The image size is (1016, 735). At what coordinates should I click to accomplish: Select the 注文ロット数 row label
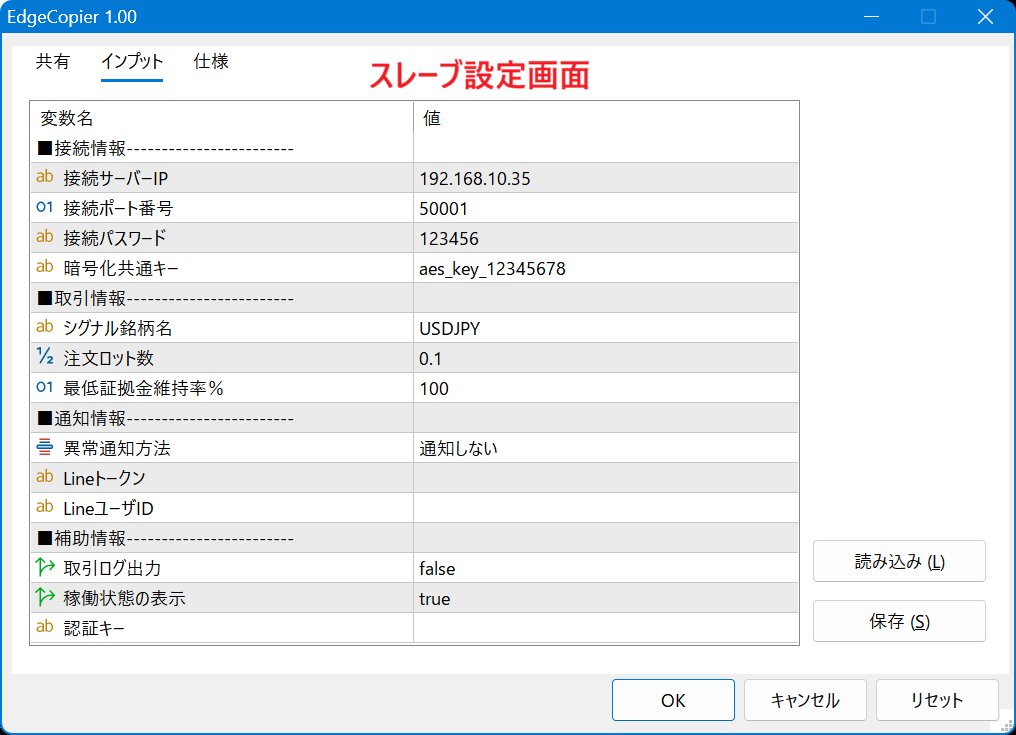[108, 358]
